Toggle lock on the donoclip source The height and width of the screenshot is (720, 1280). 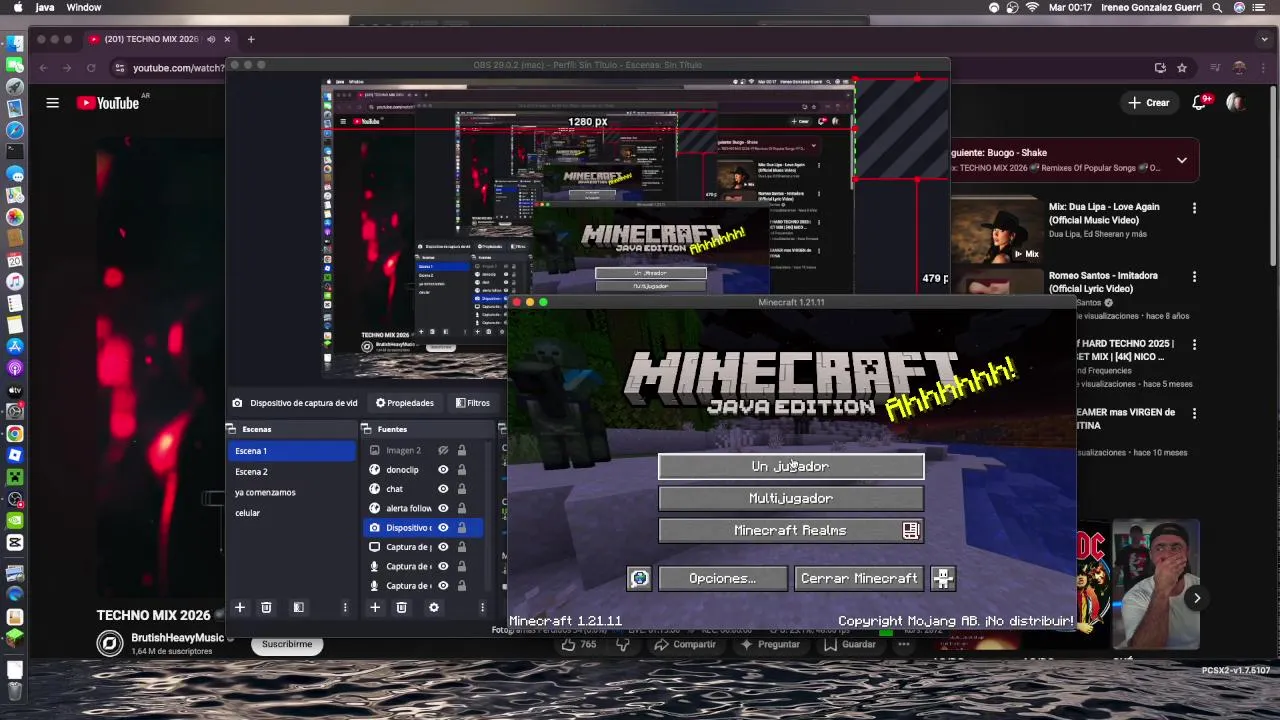[x=461, y=470]
